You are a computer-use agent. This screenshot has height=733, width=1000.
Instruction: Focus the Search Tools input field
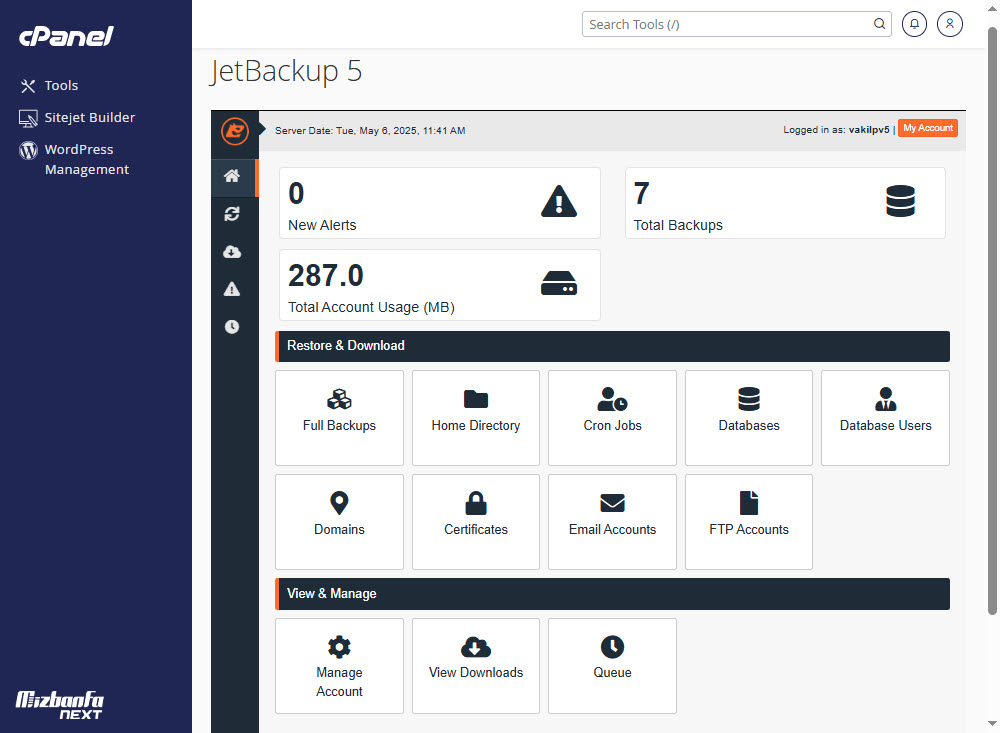point(737,24)
